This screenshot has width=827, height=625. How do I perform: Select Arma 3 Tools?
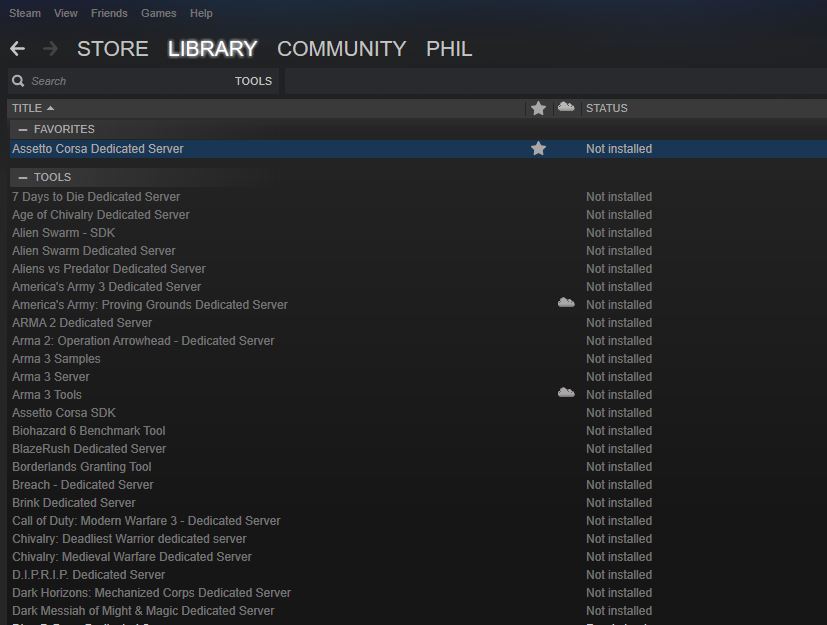47,395
